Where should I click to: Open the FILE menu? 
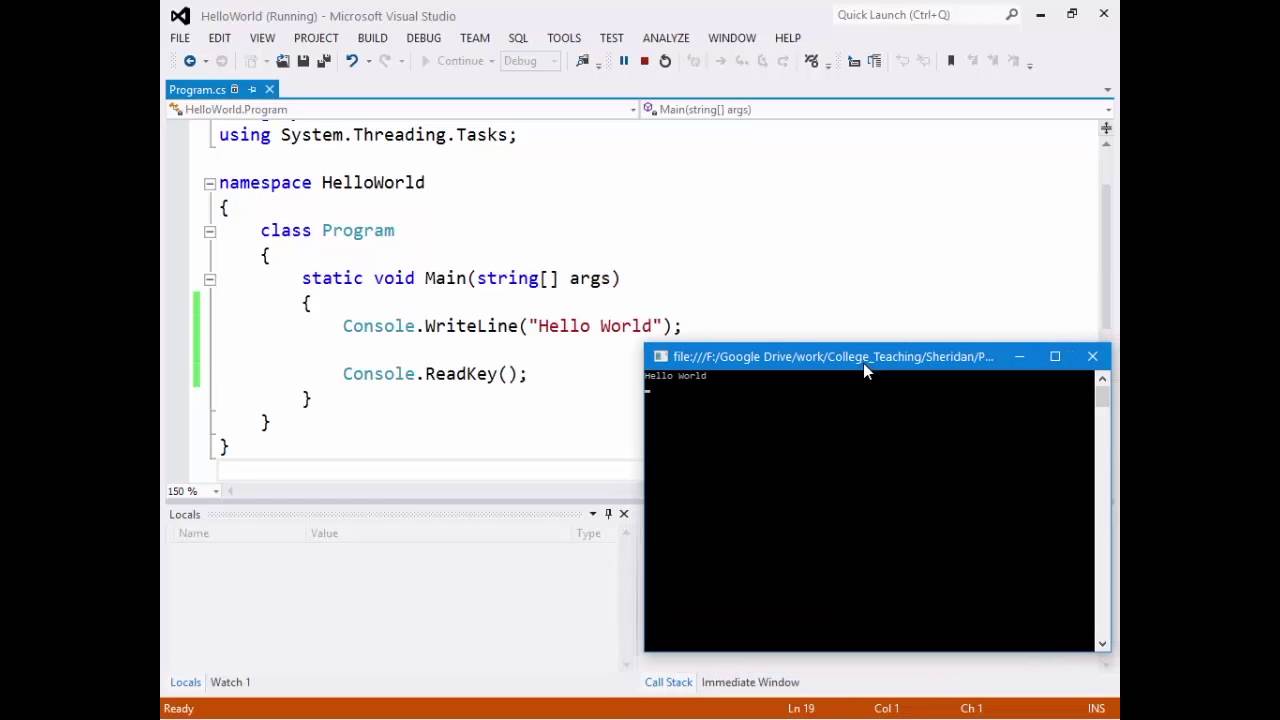tap(180, 38)
